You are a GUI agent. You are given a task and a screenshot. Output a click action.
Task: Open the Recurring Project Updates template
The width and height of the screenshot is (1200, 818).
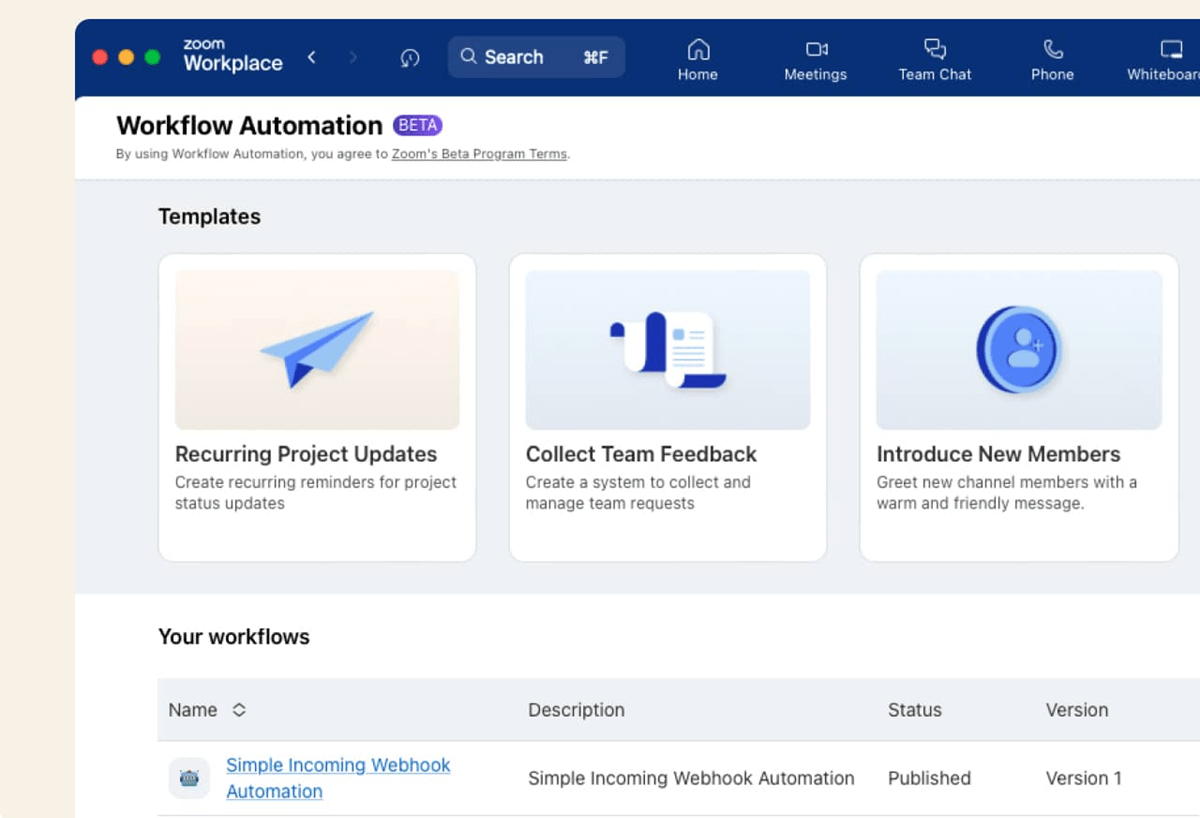[317, 407]
